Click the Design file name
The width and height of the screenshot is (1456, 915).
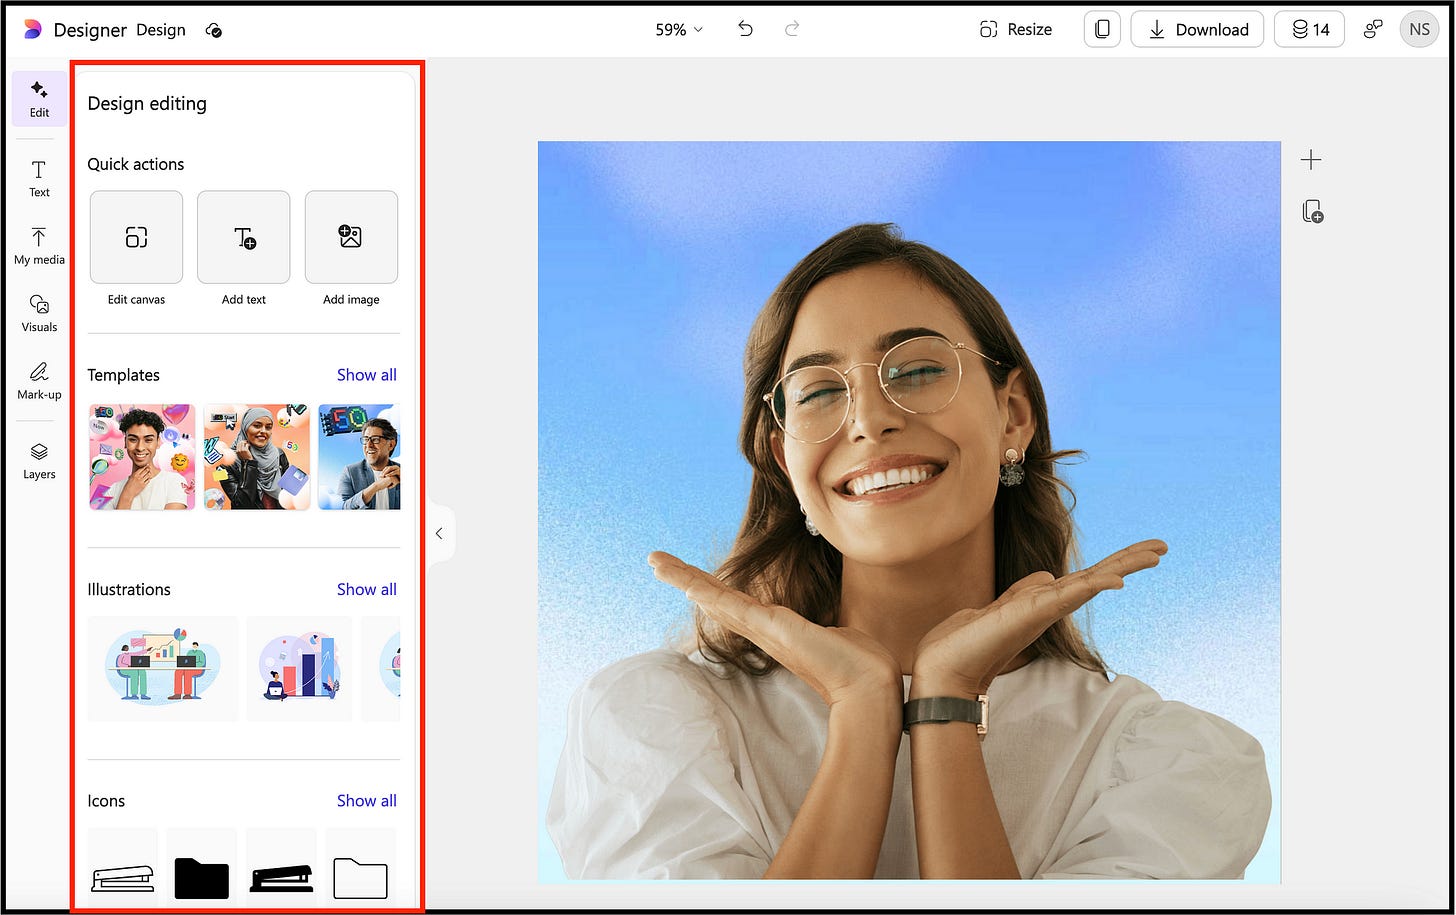click(161, 30)
